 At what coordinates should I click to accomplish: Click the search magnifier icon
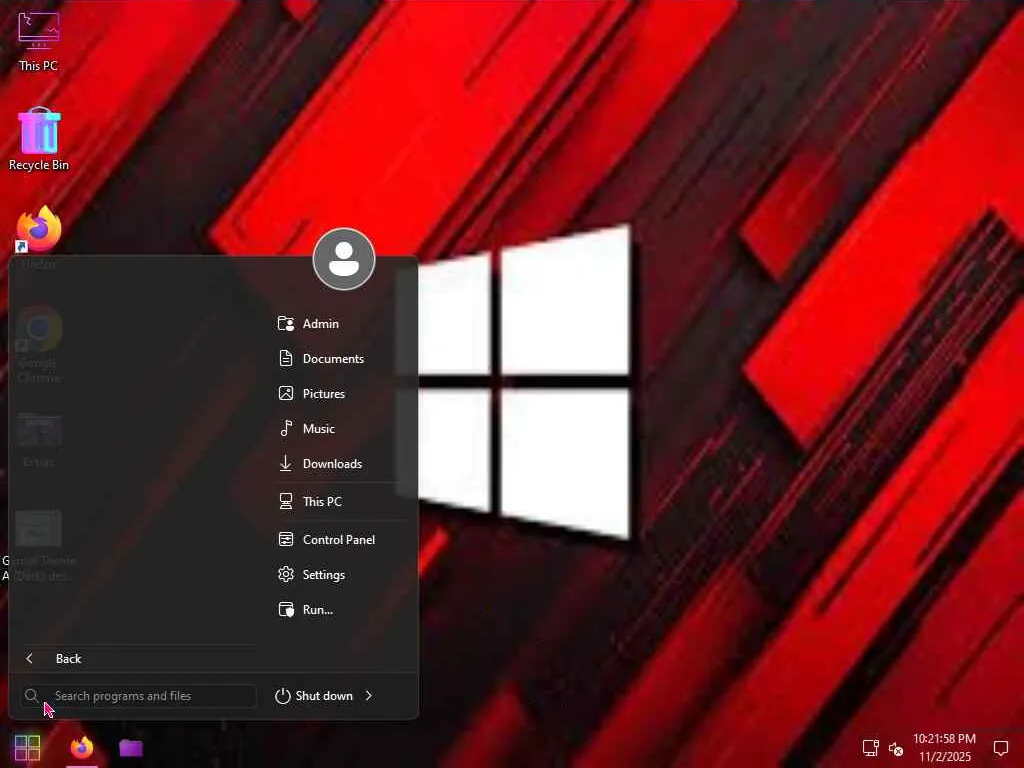(x=31, y=696)
